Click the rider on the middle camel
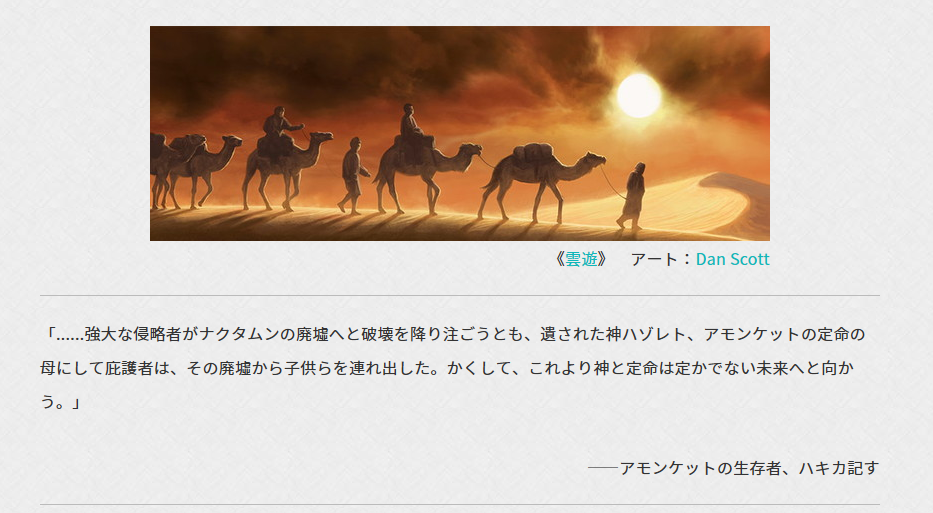This screenshot has height=513, width=933. click(x=410, y=123)
